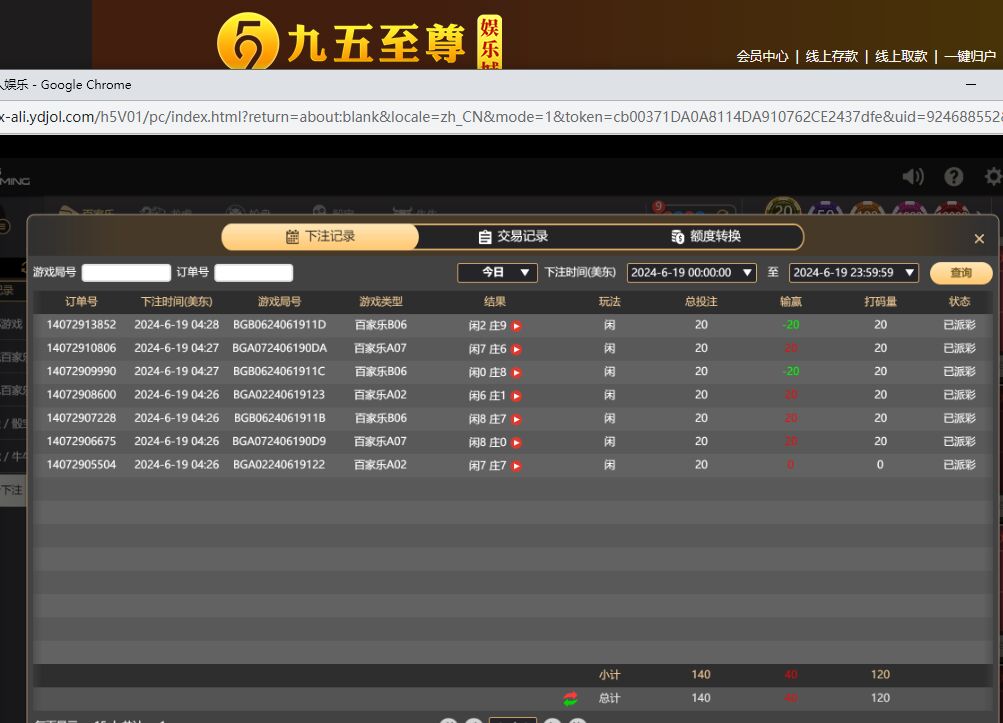Screen dimensions: 1003x723
Task: Open help with the question mark icon
Action: point(953,177)
